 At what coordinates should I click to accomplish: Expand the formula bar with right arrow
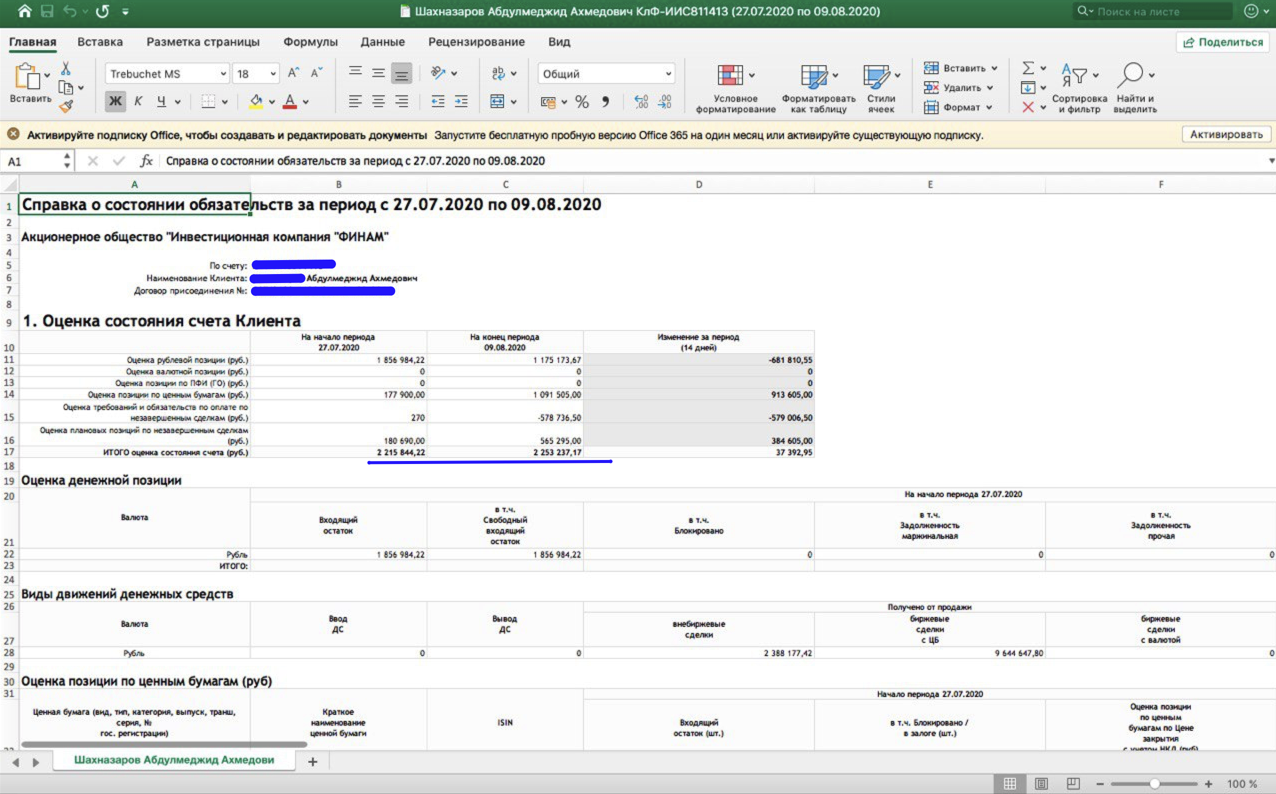1270,160
